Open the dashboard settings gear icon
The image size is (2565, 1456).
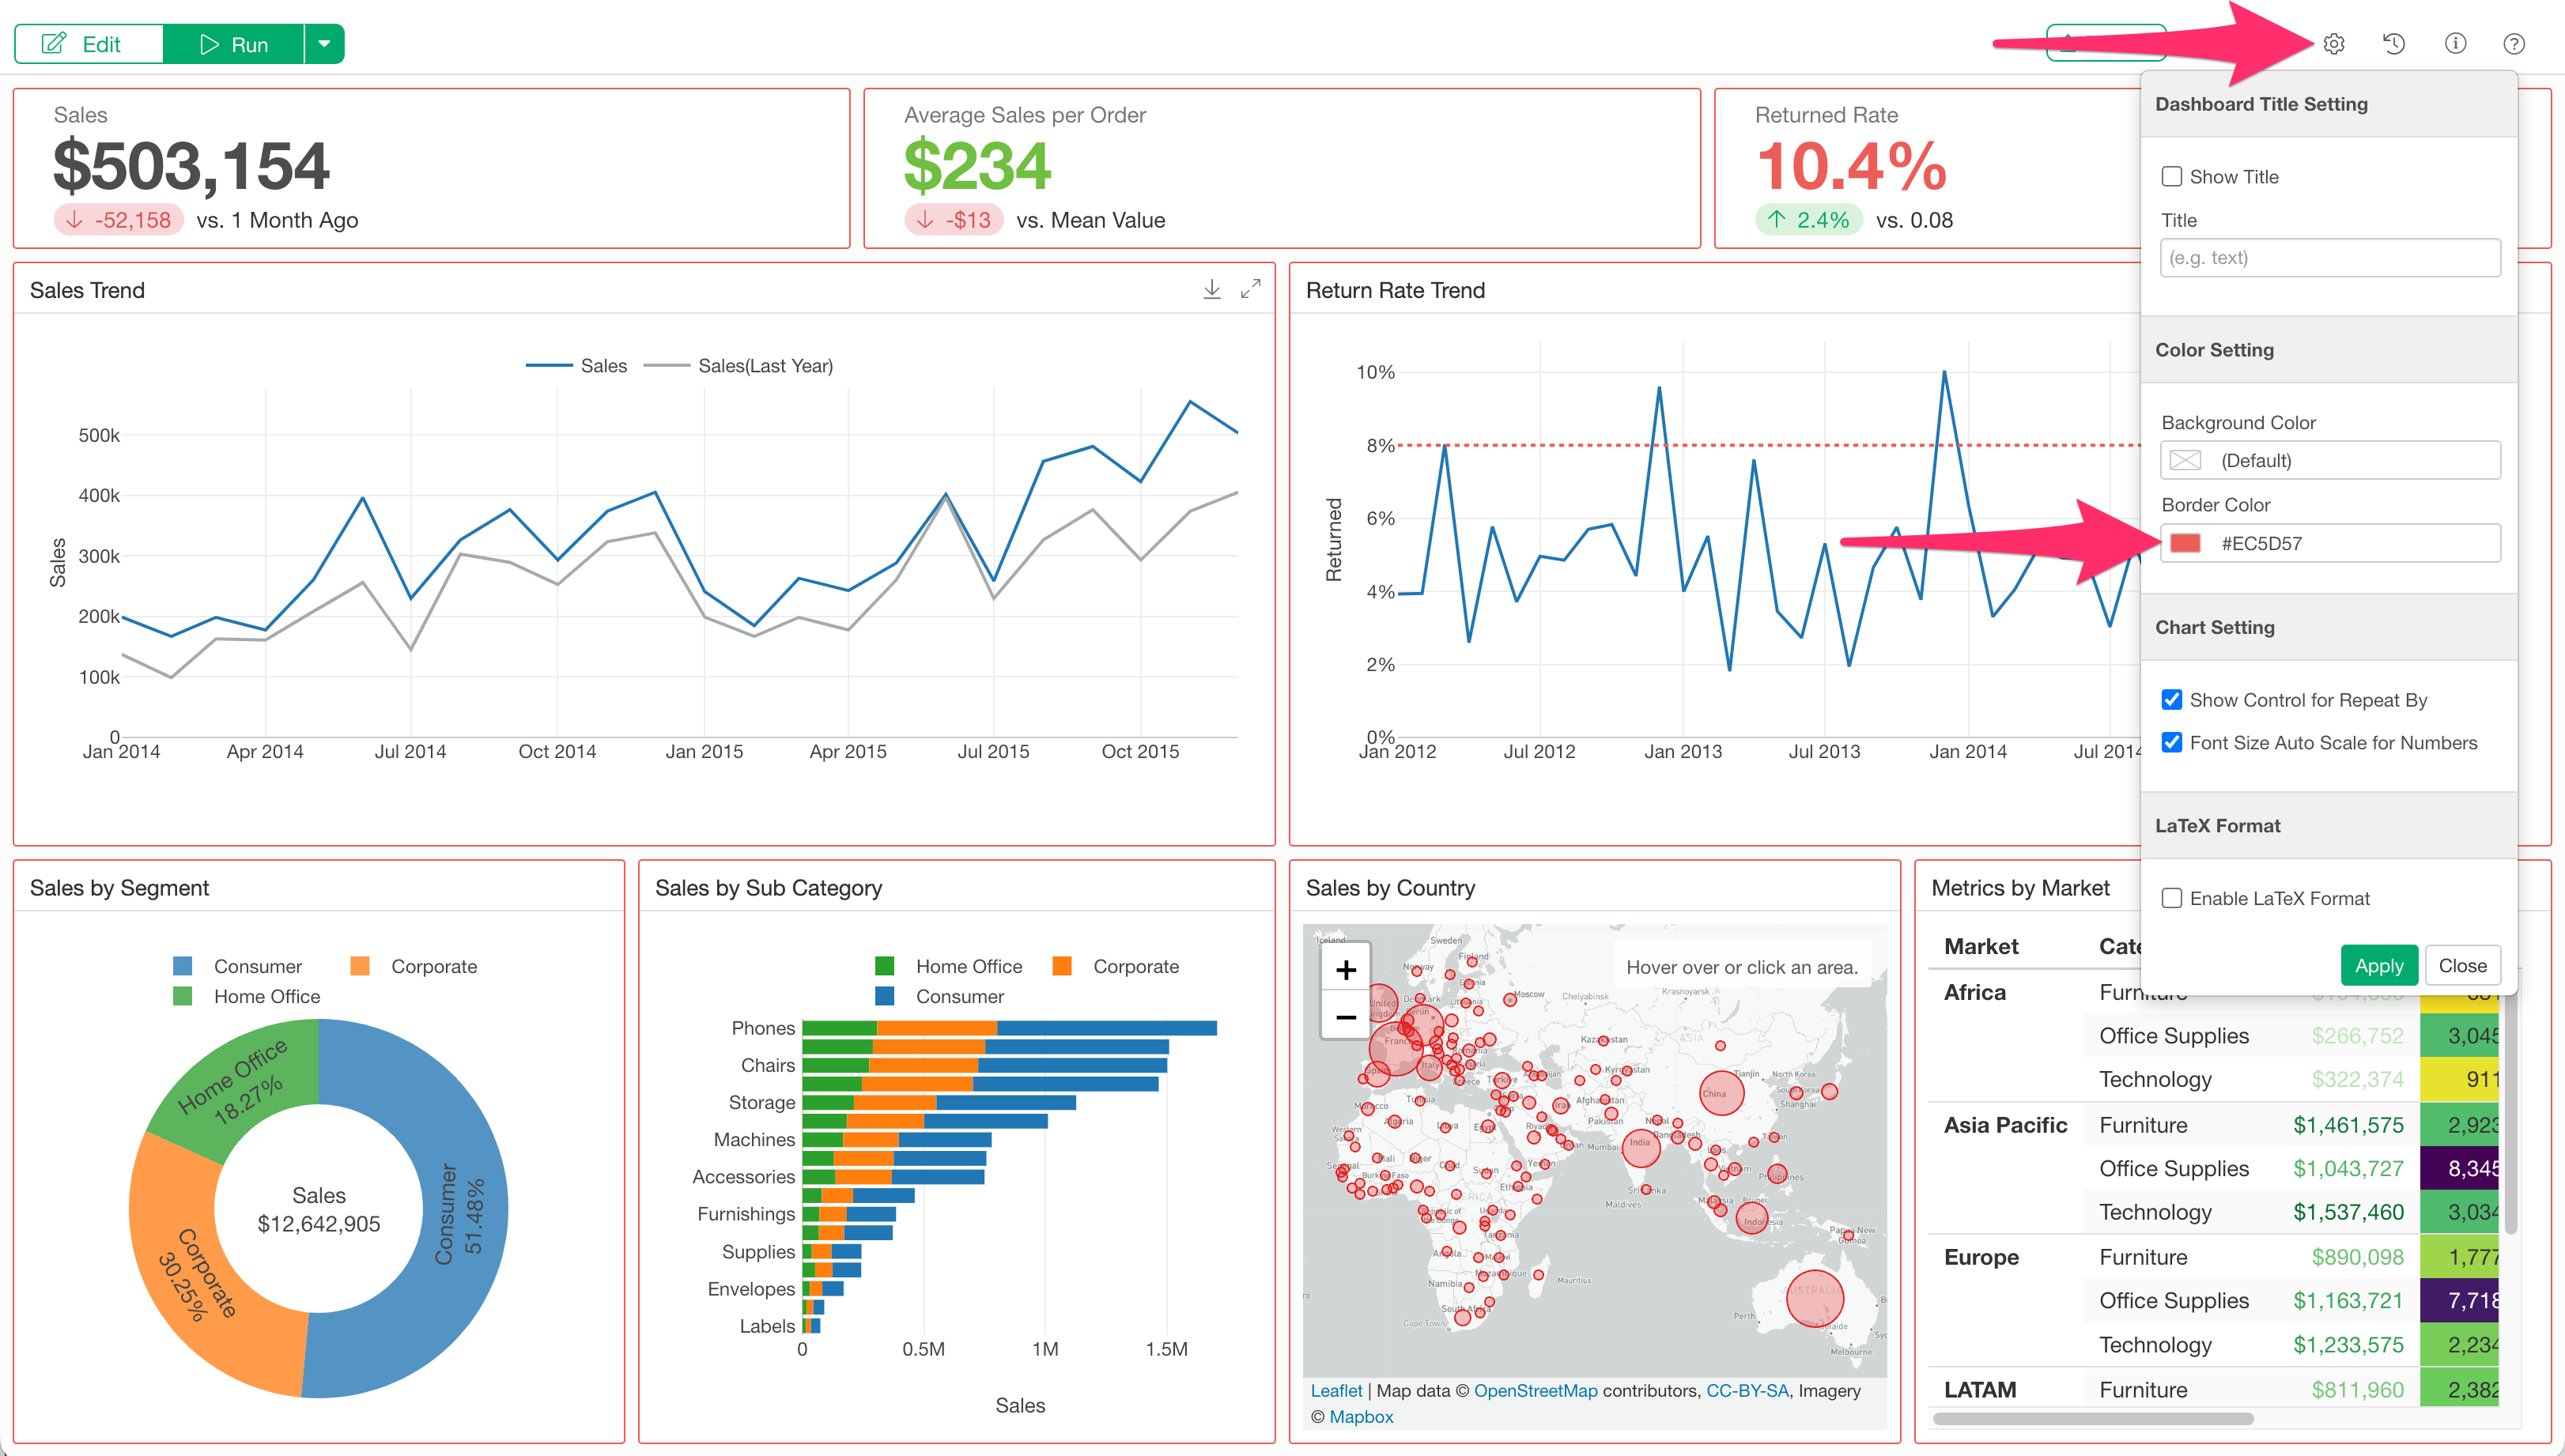point(2333,44)
